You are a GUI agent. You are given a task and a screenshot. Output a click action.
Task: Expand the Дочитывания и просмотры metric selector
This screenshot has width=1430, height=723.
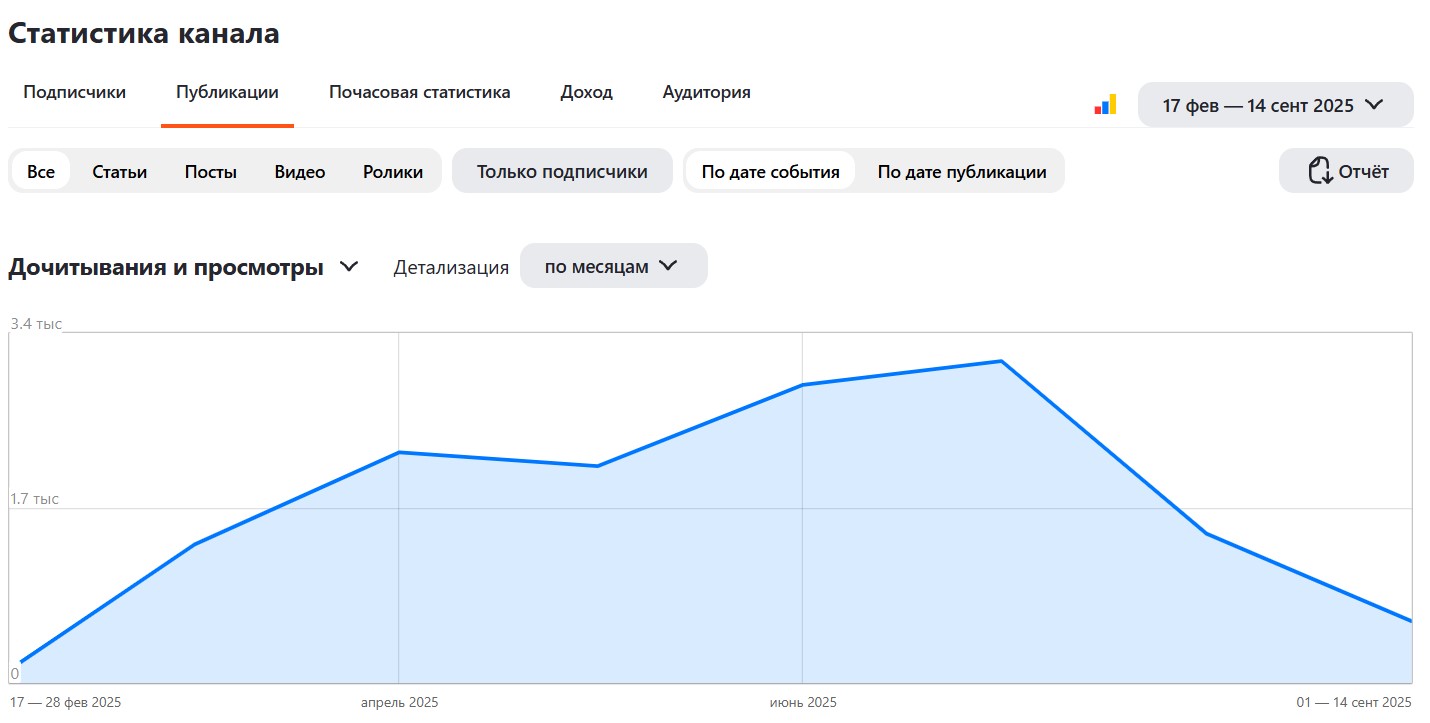pos(183,267)
